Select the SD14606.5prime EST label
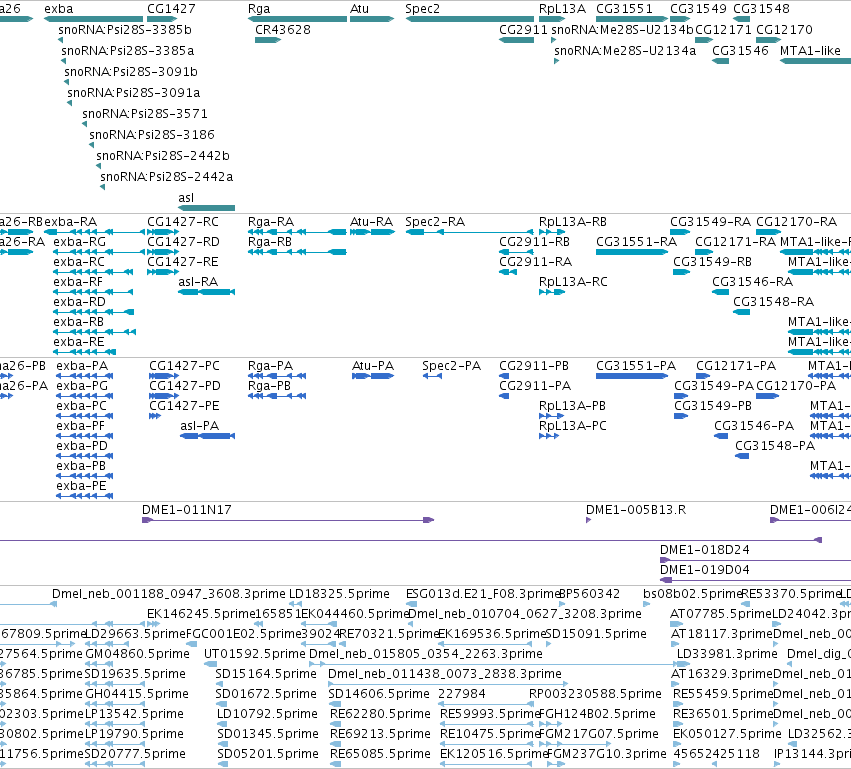Viewport: 851px width, 769px height. pos(379,694)
